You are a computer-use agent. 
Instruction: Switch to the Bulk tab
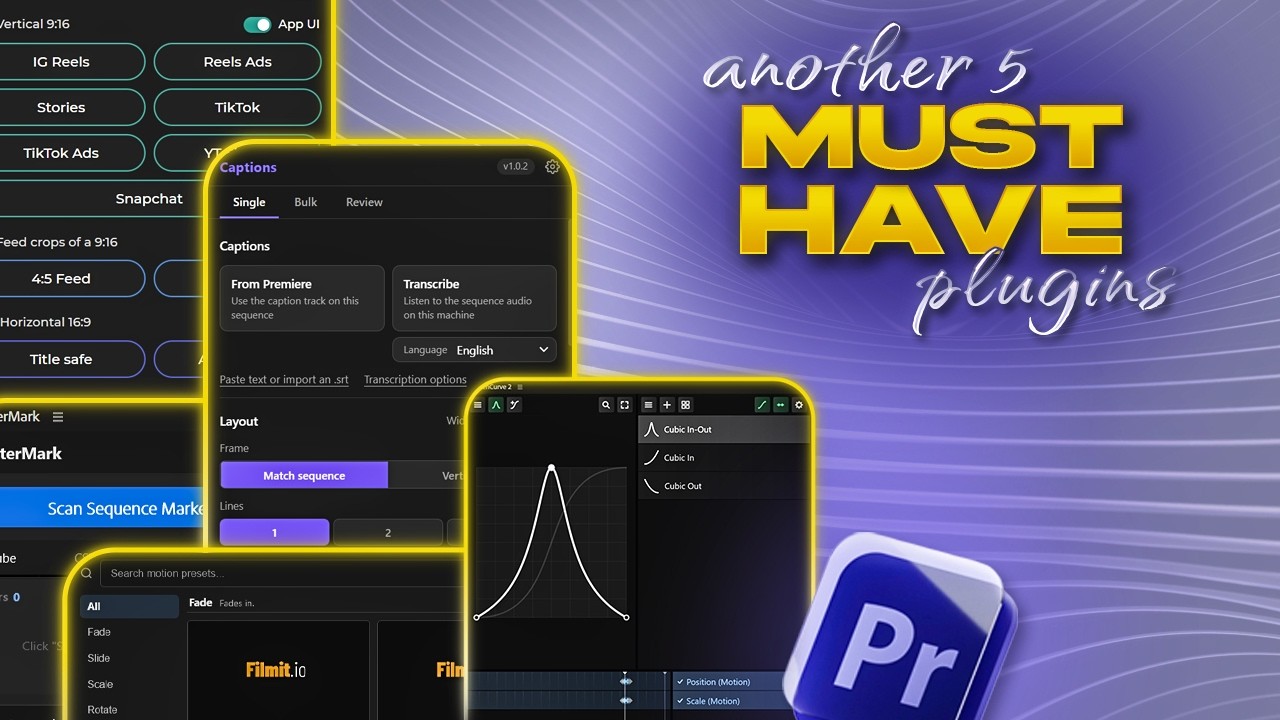[306, 202]
